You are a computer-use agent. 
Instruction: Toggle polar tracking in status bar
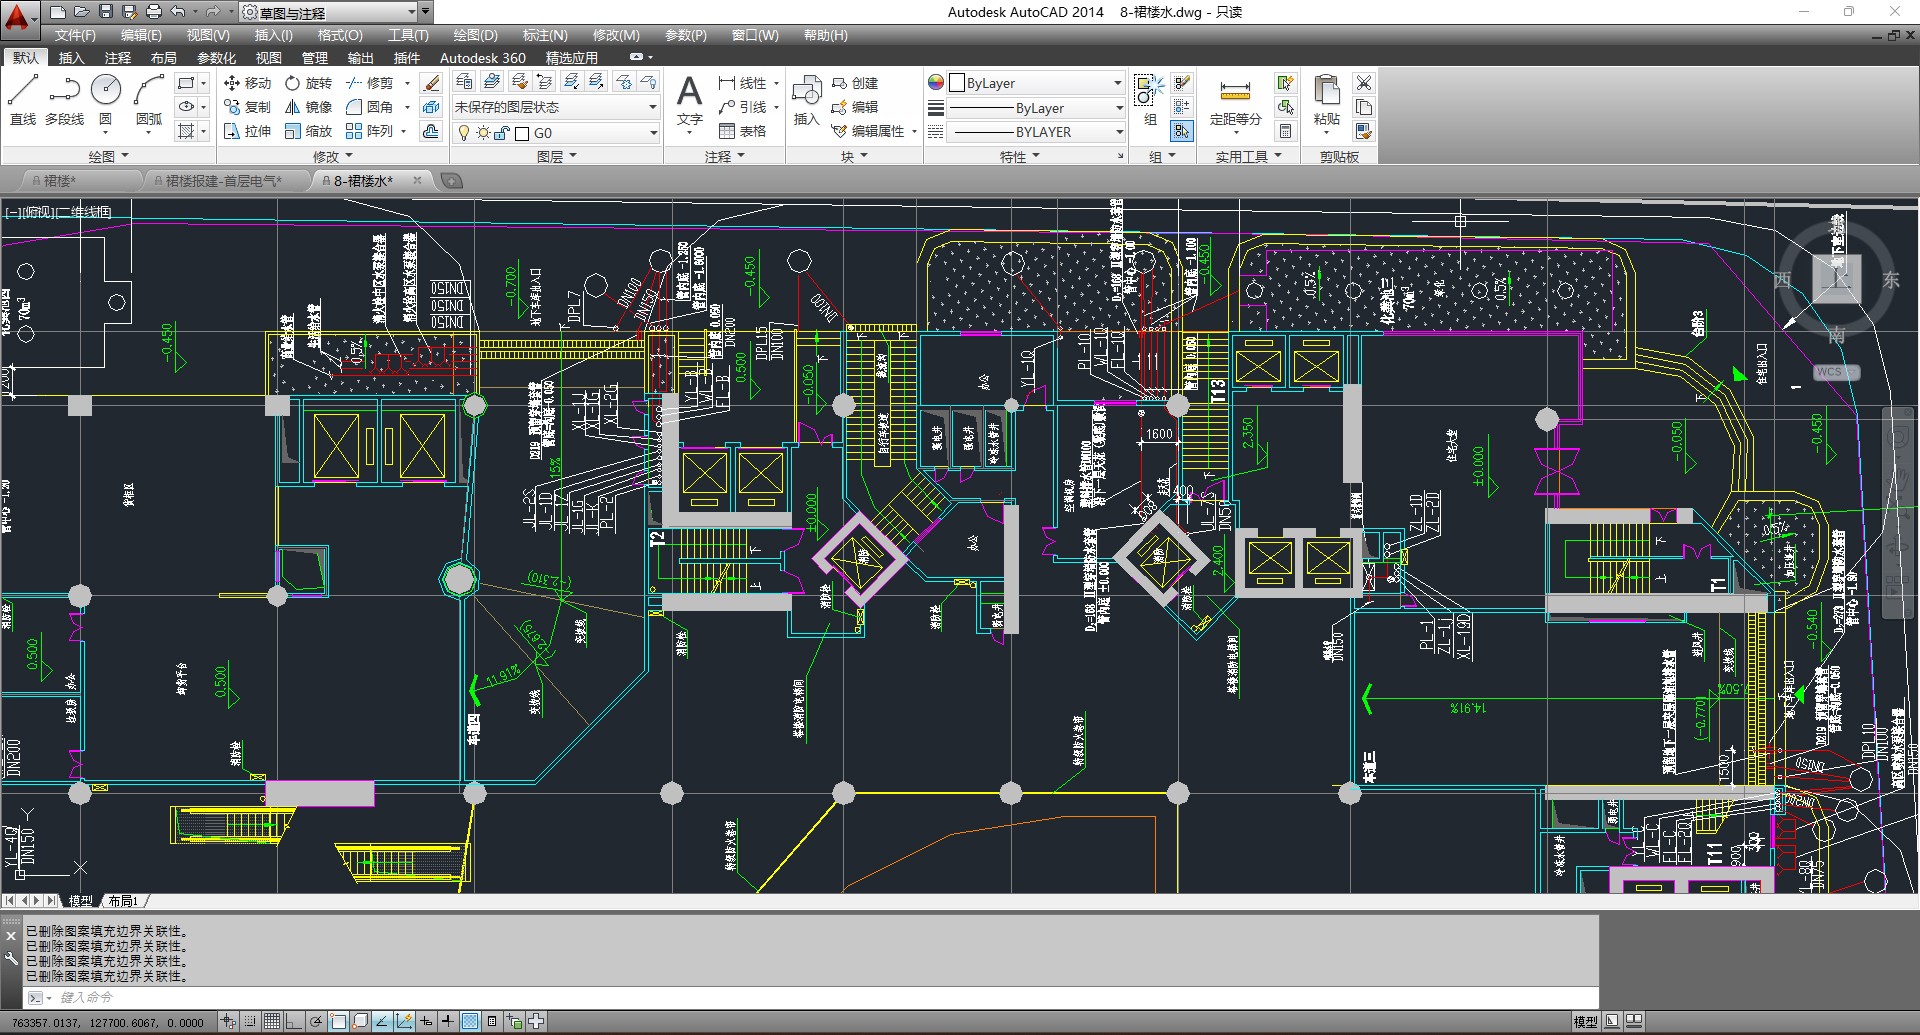[x=316, y=1021]
